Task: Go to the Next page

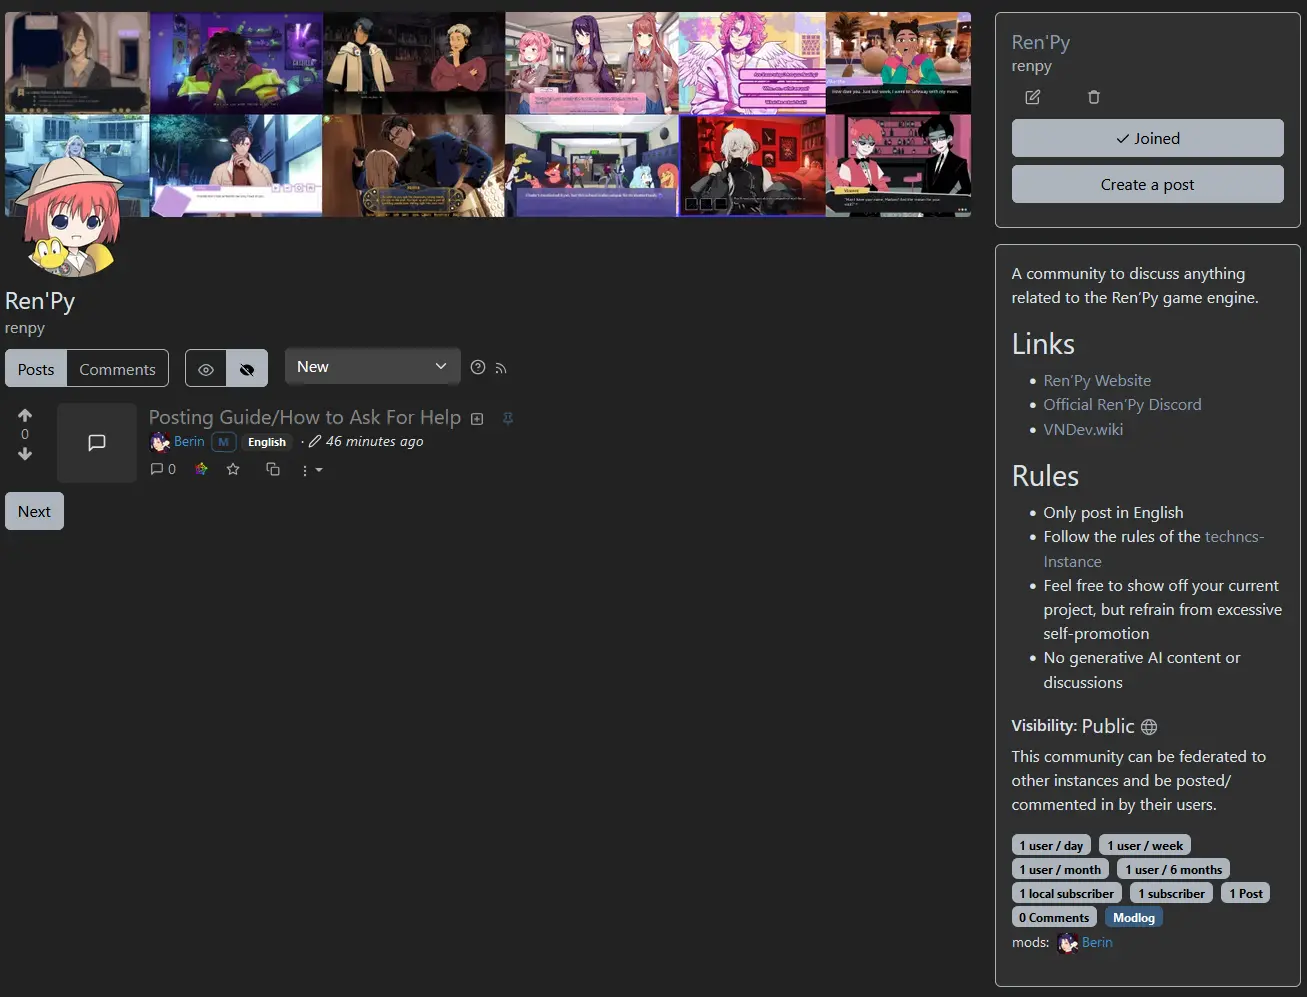Action: click(34, 511)
